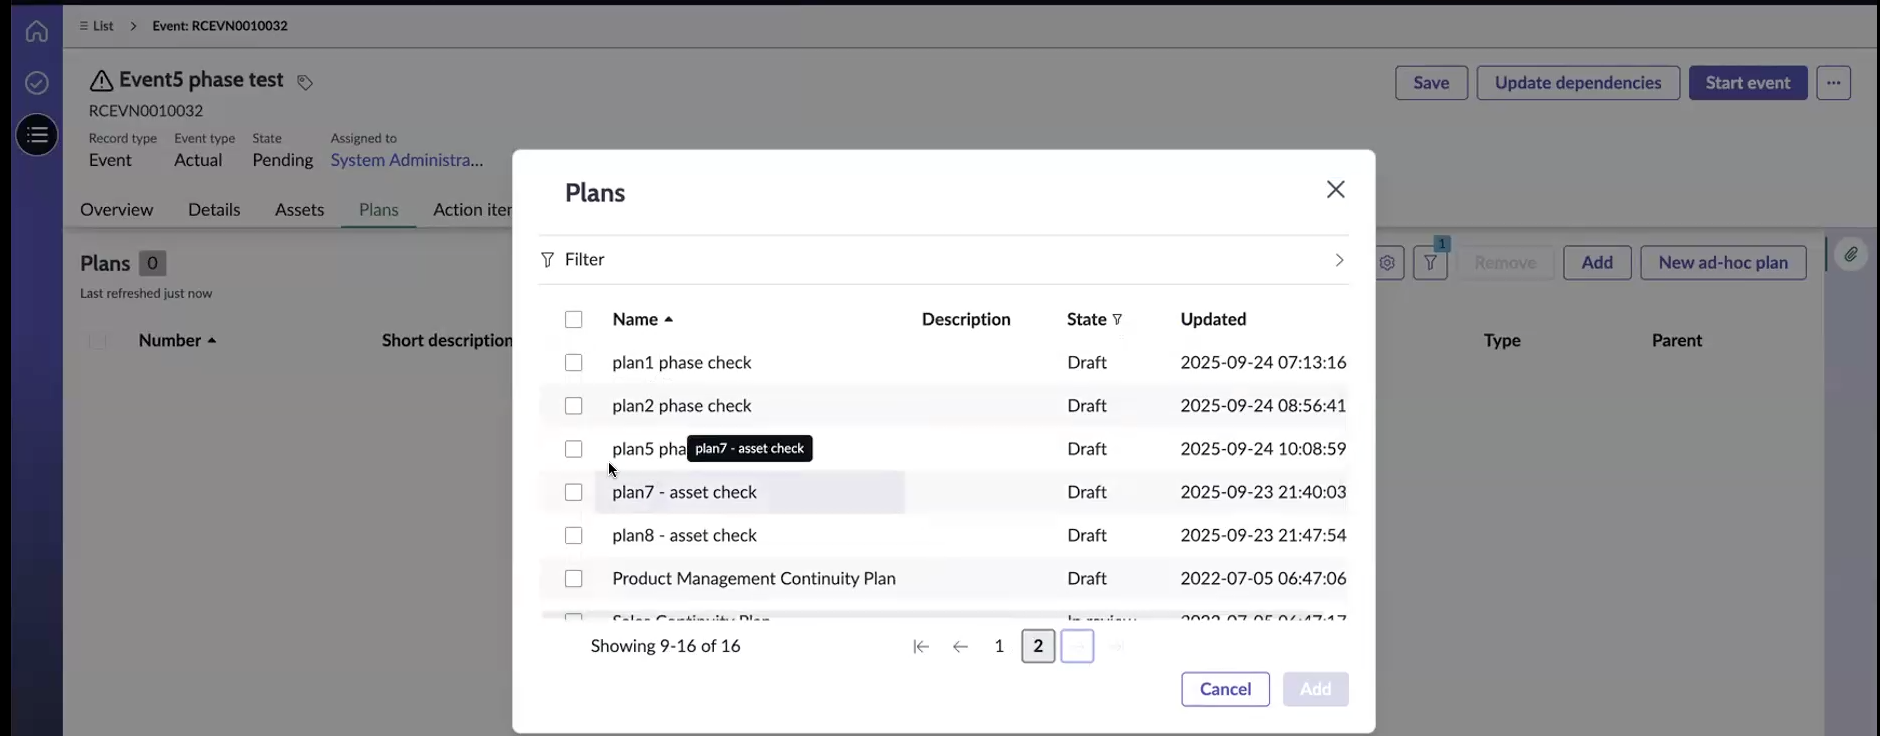Click Product Management Continuity Plan name

pyautogui.click(x=754, y=579)
